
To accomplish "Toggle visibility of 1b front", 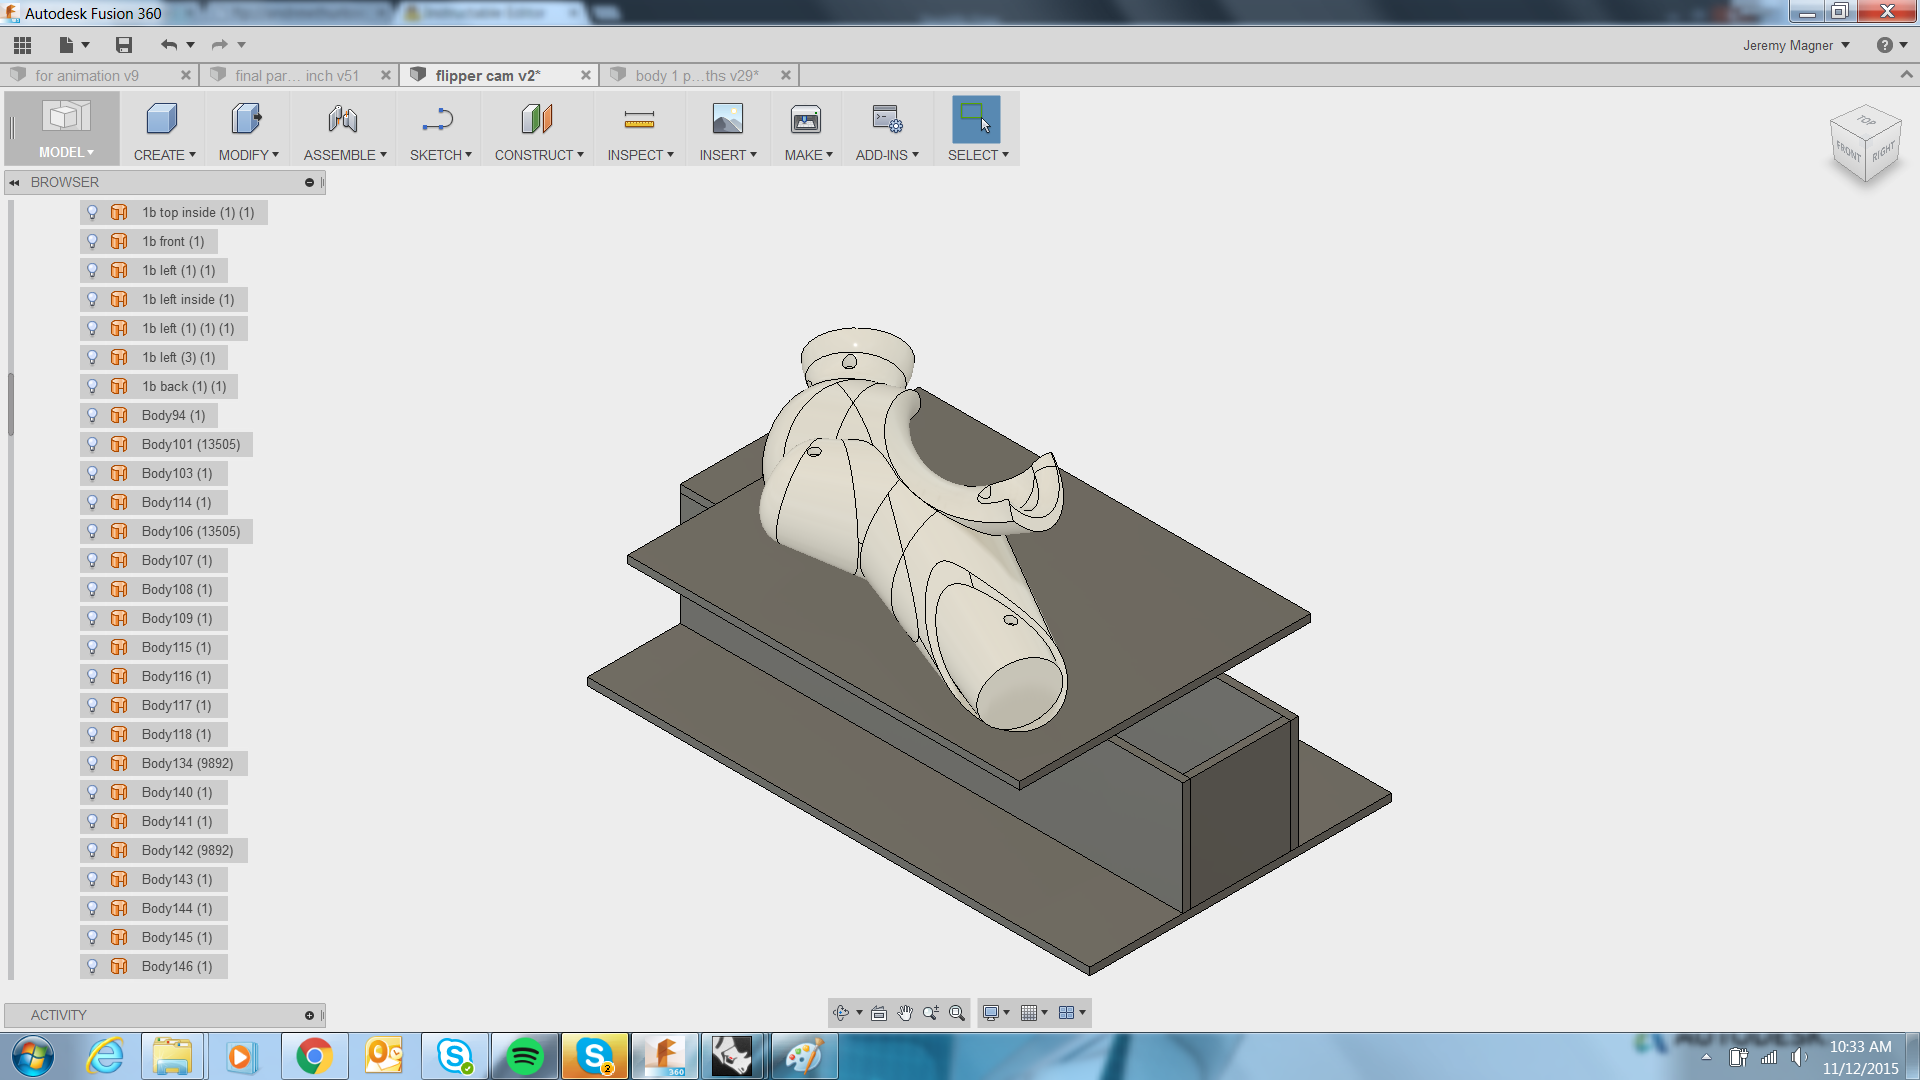I will [93, 241].
